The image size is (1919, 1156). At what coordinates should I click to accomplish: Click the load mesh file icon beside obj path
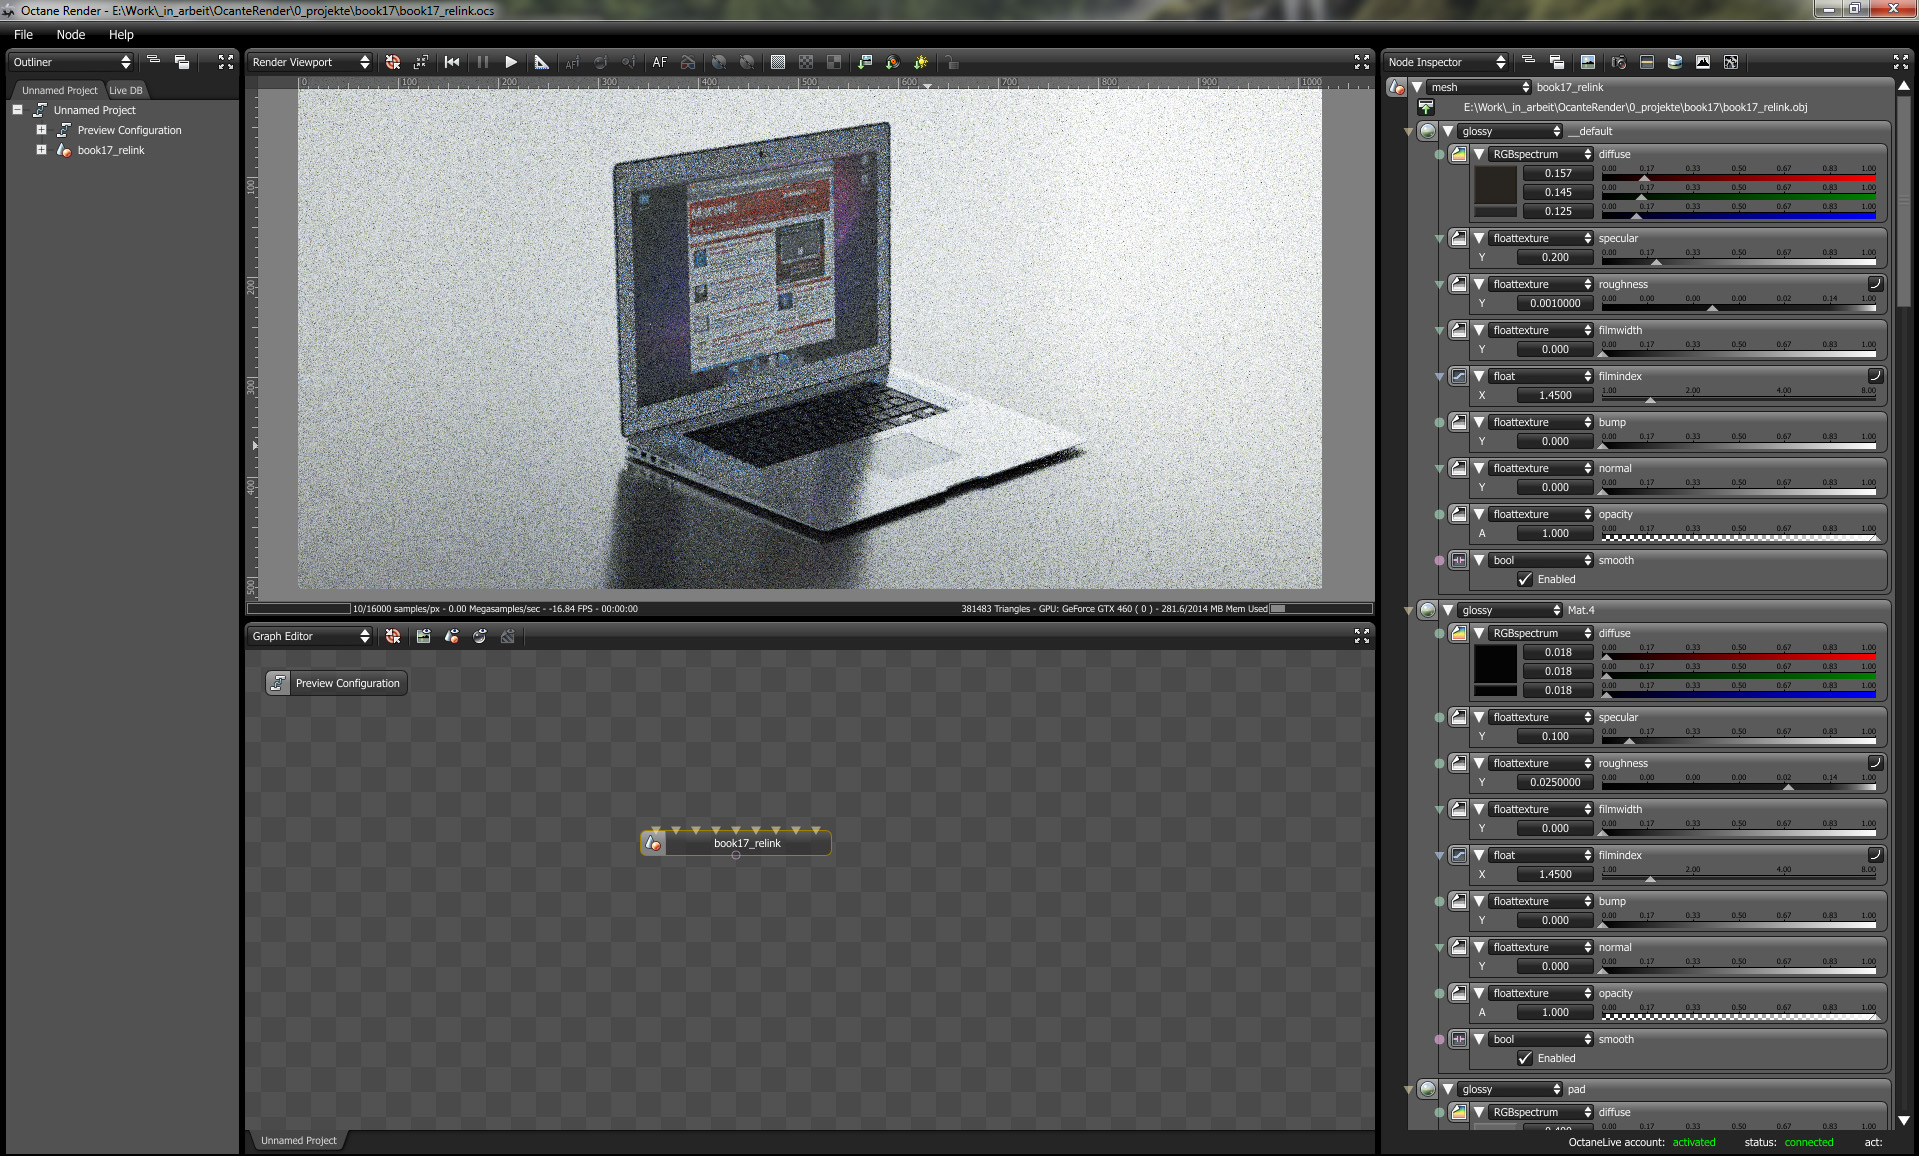tap(1426, 107)
